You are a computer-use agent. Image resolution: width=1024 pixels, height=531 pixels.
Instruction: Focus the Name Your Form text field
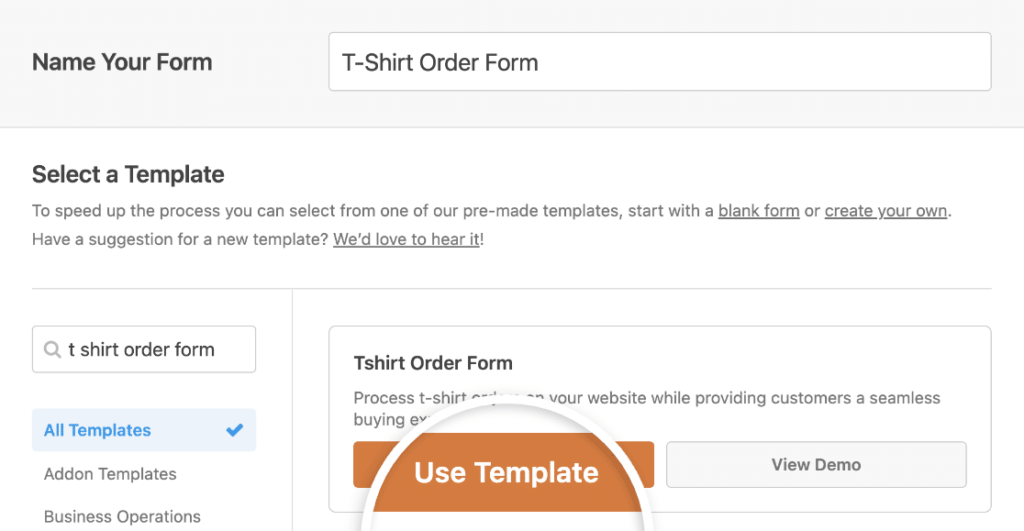659,62
